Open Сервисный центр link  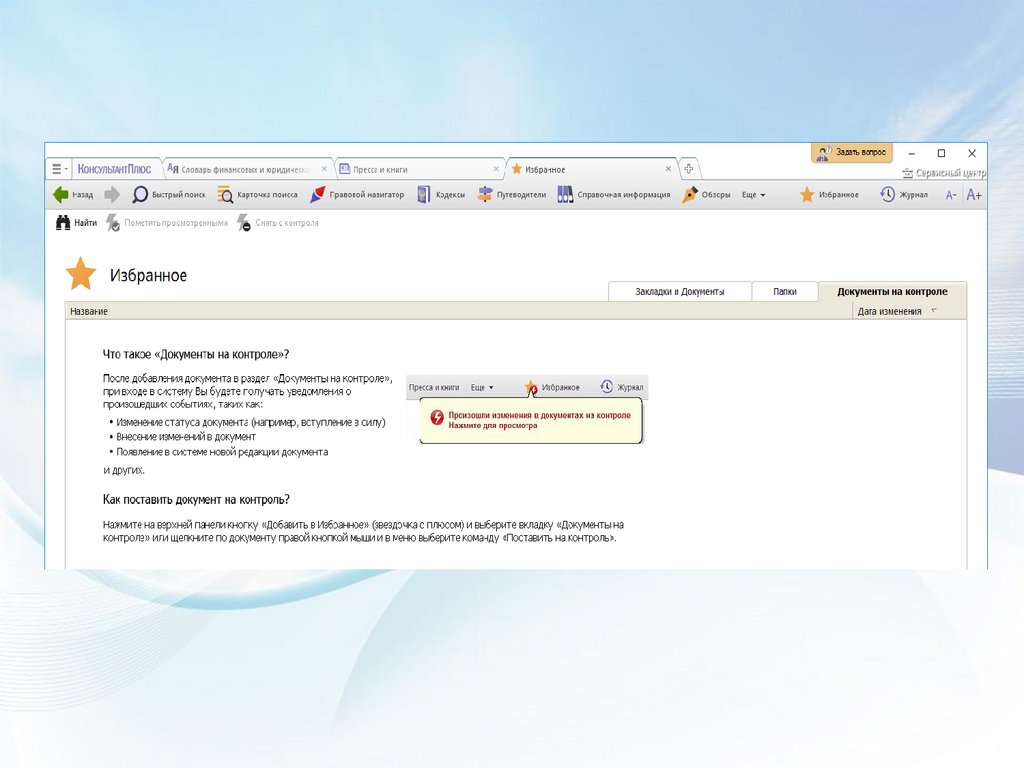click(x=944, y=173)
